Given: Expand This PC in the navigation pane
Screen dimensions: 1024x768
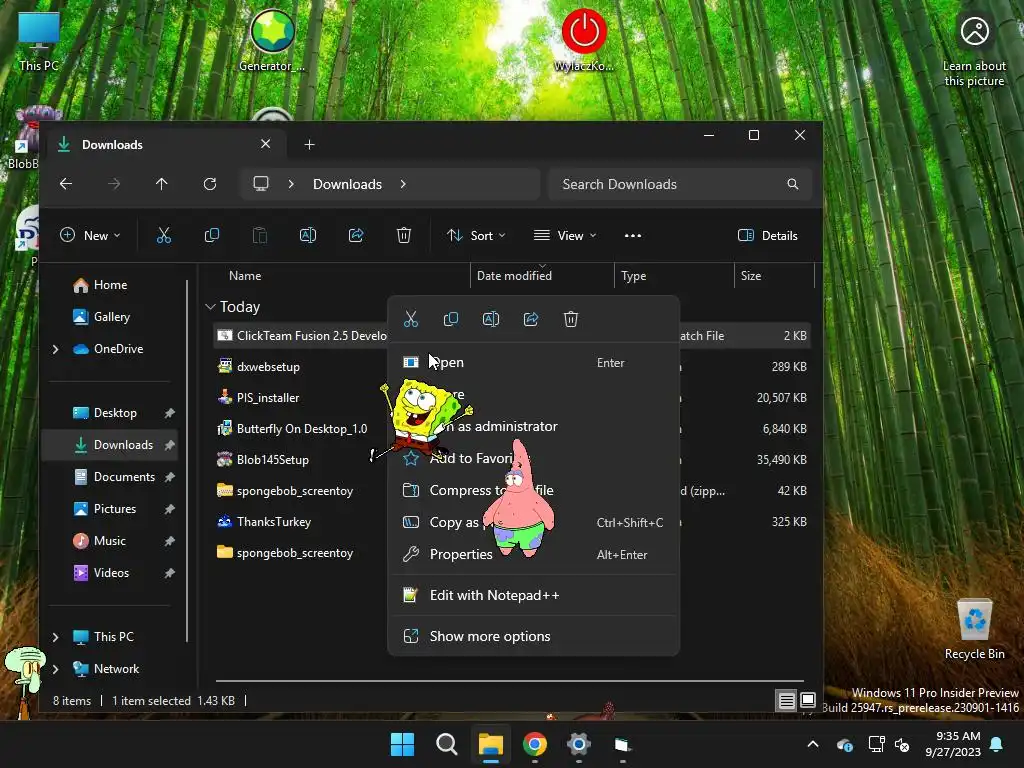Looking at the screenshot, I should [x=56, y=637].
